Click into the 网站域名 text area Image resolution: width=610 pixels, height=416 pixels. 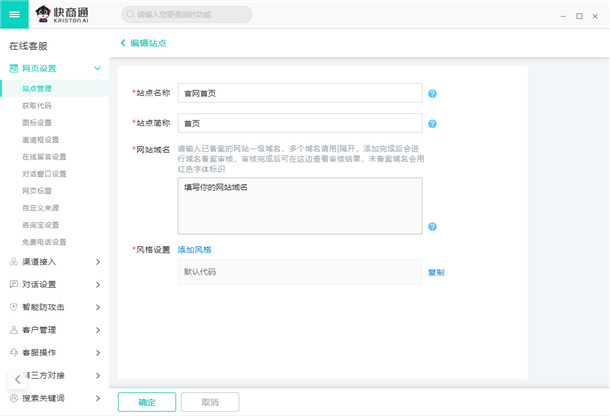pos(299,205)
